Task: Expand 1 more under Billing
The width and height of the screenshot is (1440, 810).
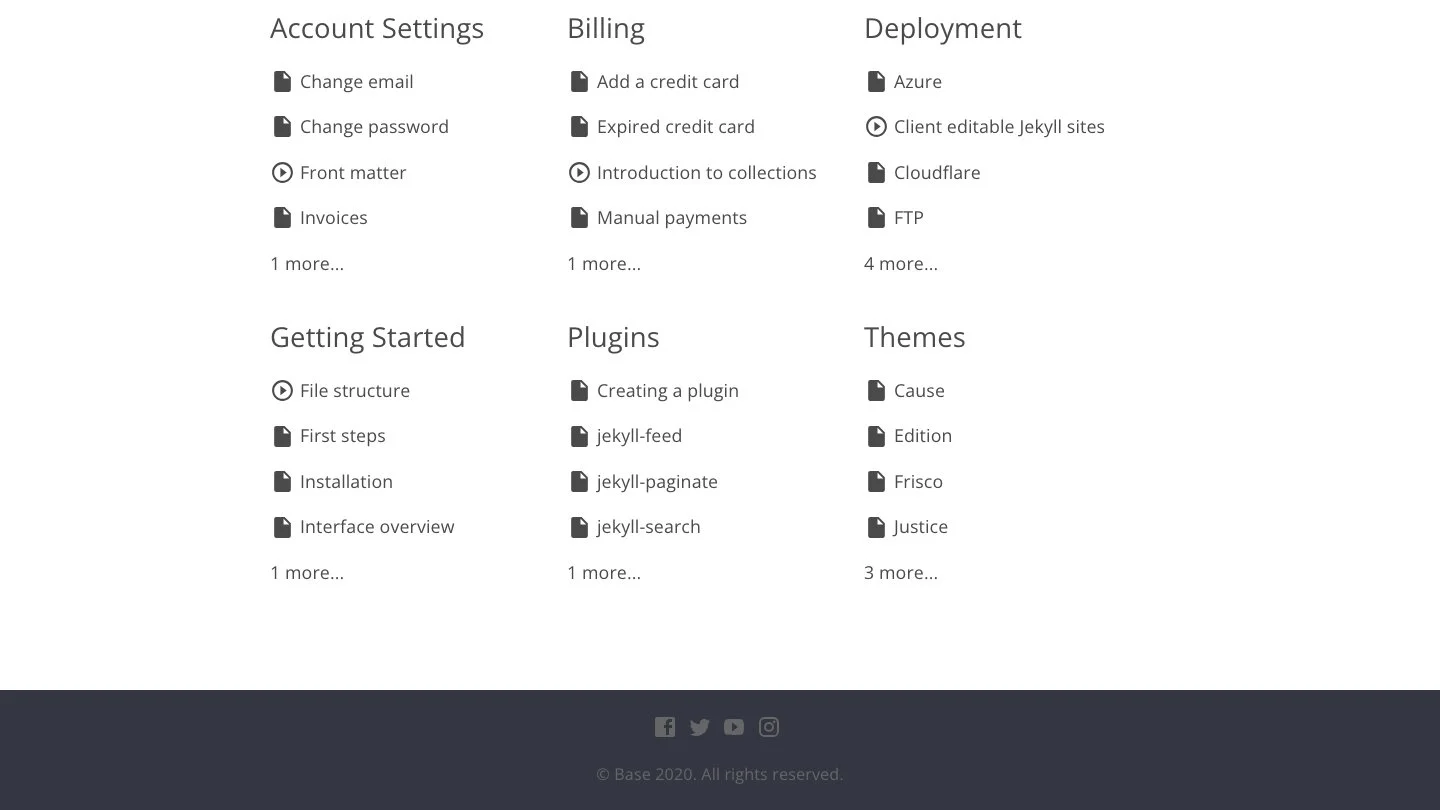Action: pyautogui.click(x=604, y=264)
